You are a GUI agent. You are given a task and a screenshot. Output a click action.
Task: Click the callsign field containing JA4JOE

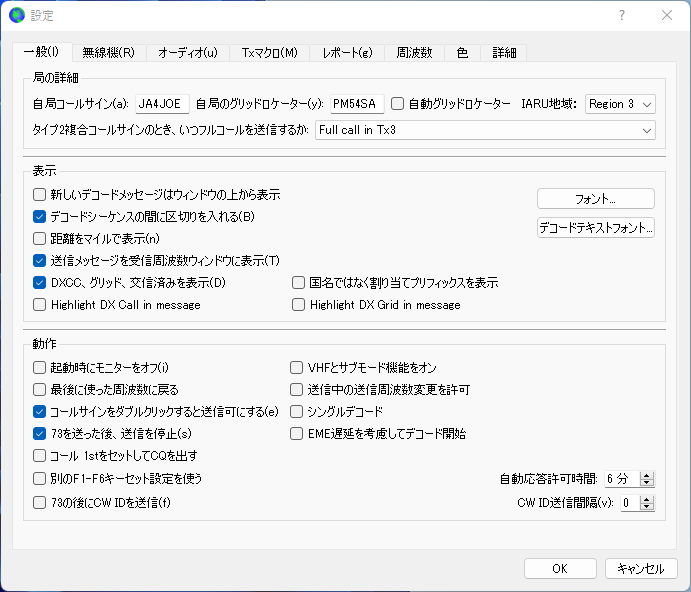pyautogui.click(x=162, y=104)
